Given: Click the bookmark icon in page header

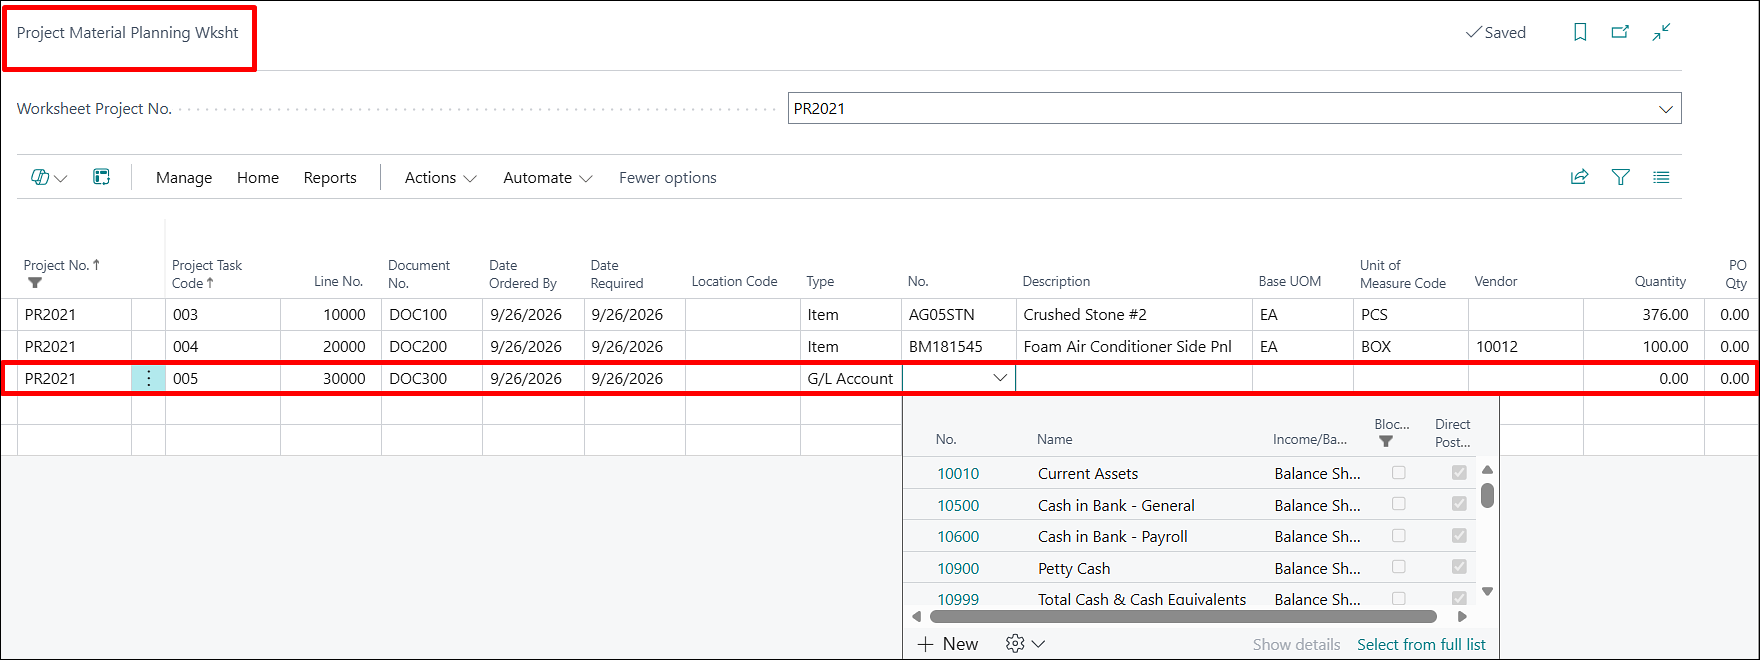Looking at the screenshot, I should [1580, 32].
